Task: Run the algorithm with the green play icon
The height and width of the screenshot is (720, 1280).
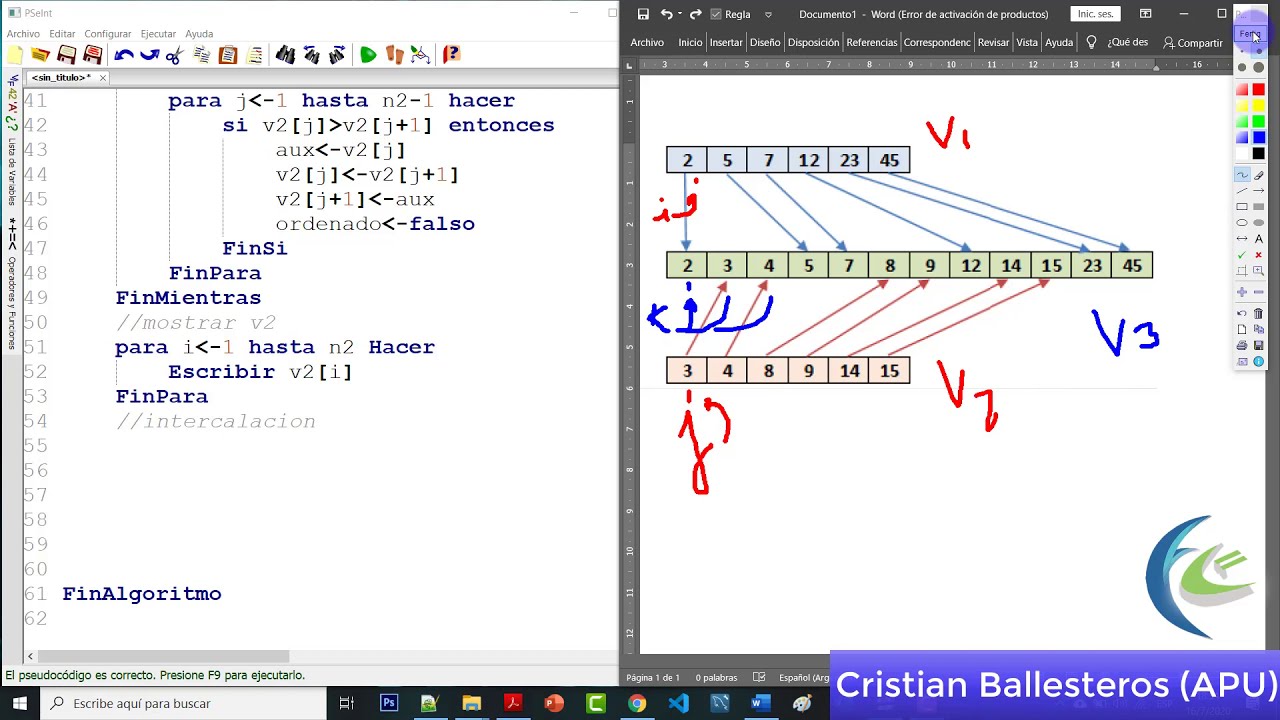Action: tap(368, 55)
